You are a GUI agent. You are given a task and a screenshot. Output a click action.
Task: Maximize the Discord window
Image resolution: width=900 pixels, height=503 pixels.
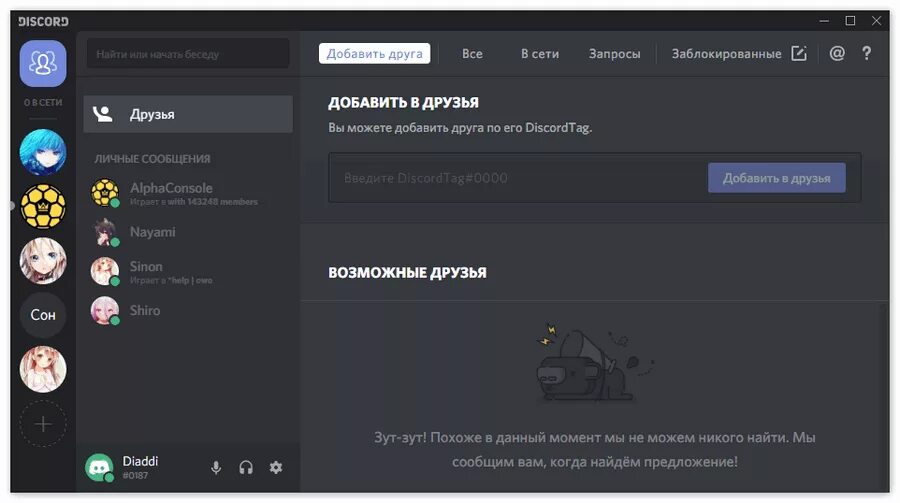(851, 21)
